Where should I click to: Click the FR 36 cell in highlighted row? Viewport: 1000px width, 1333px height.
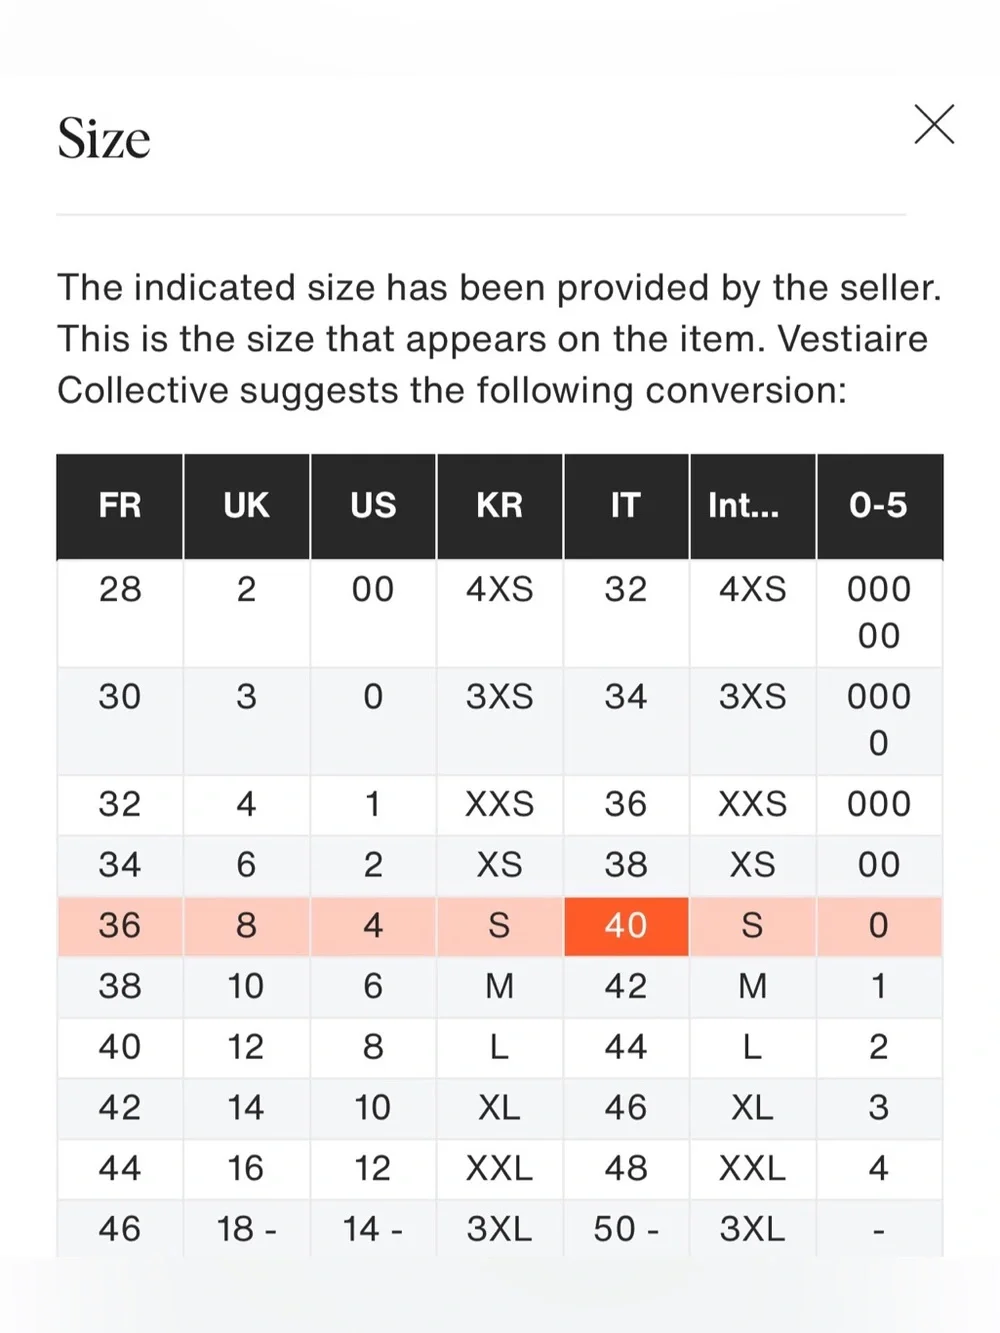(120, 926)
